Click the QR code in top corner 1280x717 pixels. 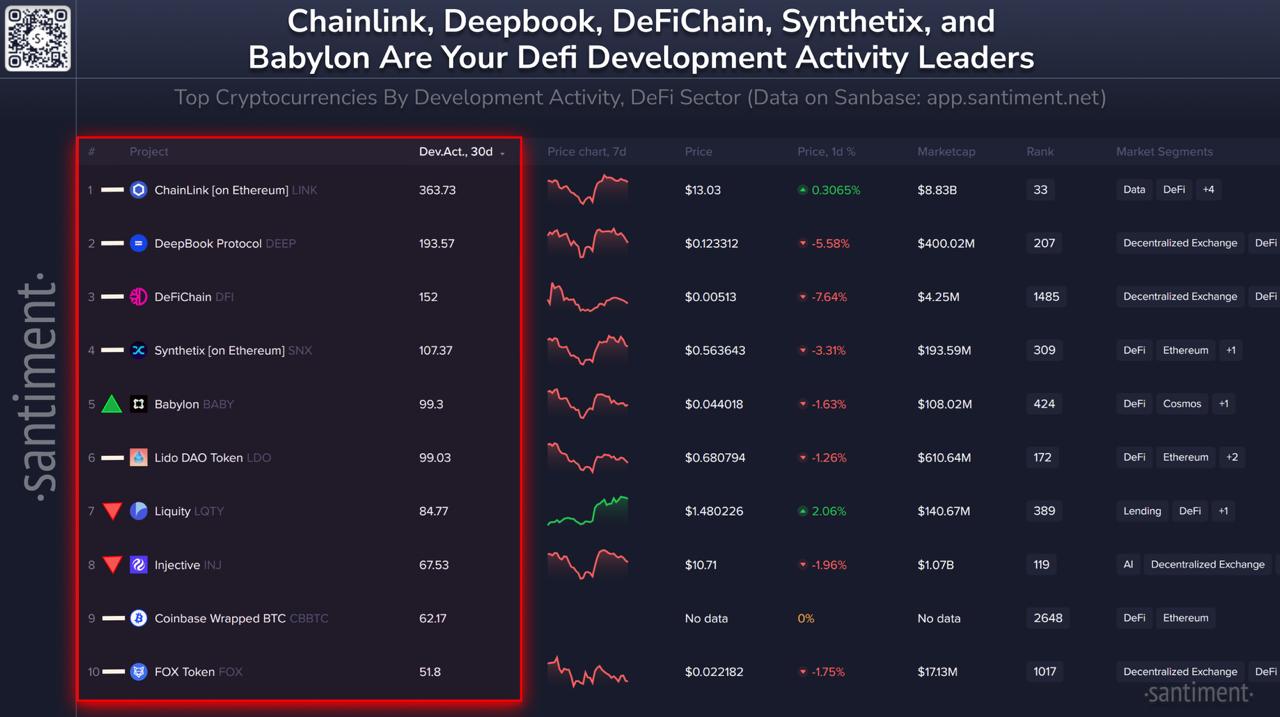pos(38,38)
